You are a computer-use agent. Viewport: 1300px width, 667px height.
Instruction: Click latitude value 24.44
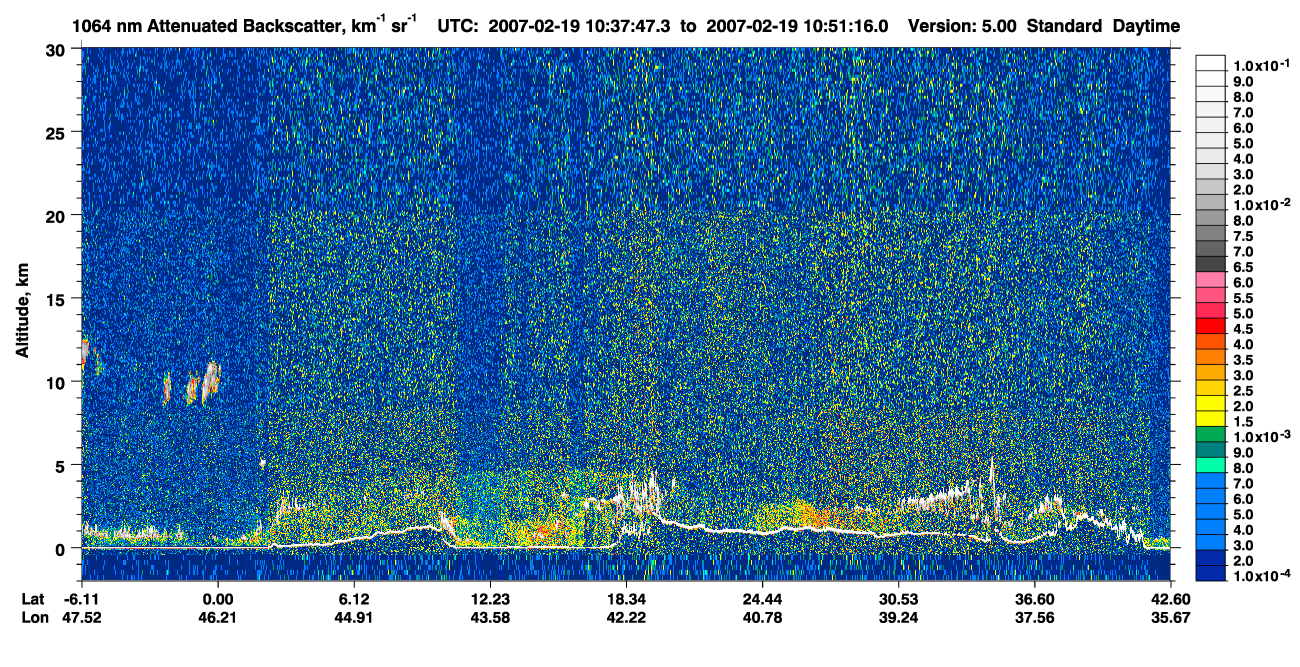[x=762, y=598]
